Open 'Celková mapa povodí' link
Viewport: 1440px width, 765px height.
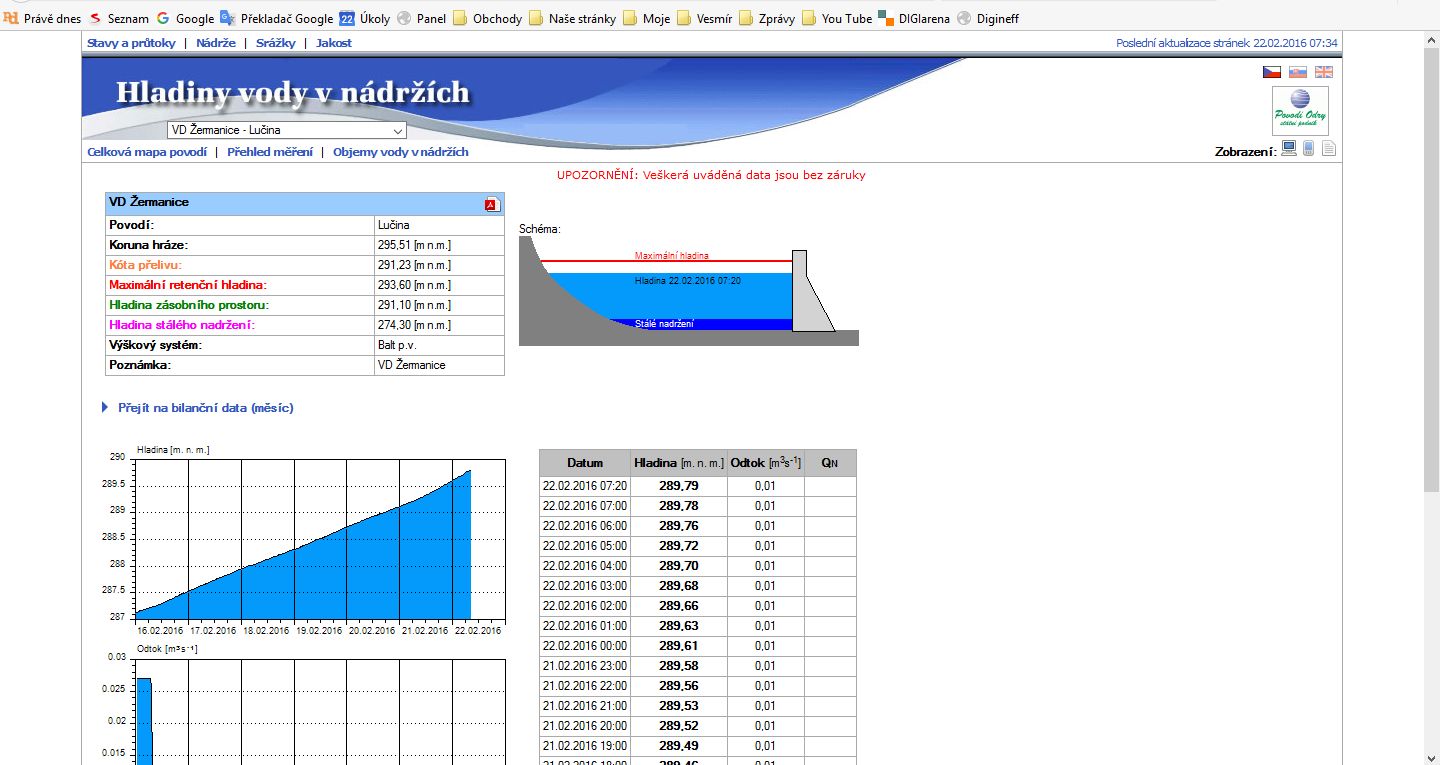[x=147, y=152]
